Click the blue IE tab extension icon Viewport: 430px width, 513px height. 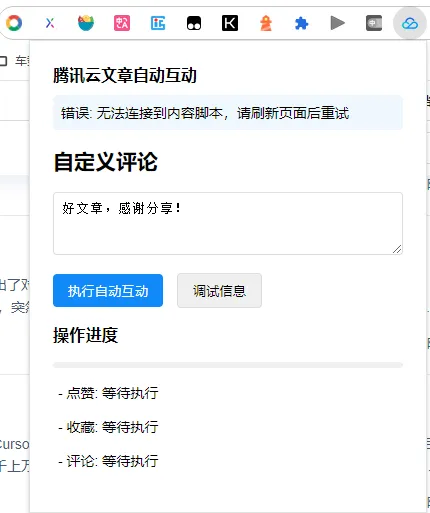coord(158,23)
